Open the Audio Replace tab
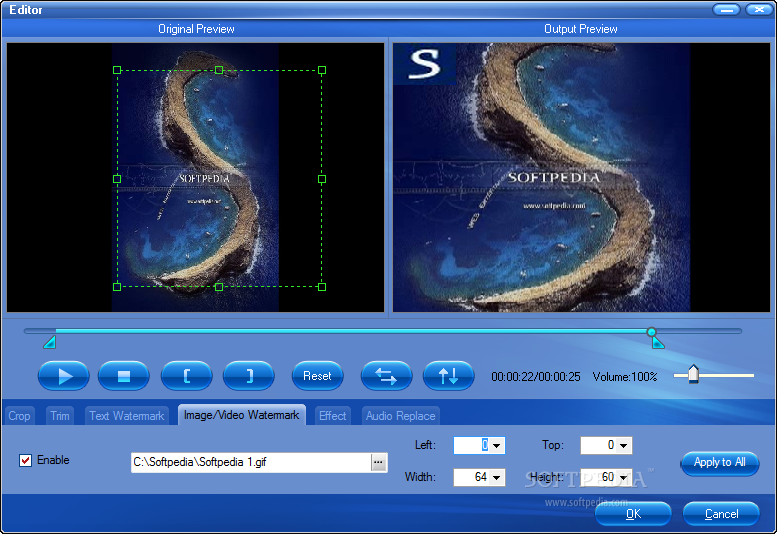This screenshot has height=534, width=777. click(x=400, y=416)
